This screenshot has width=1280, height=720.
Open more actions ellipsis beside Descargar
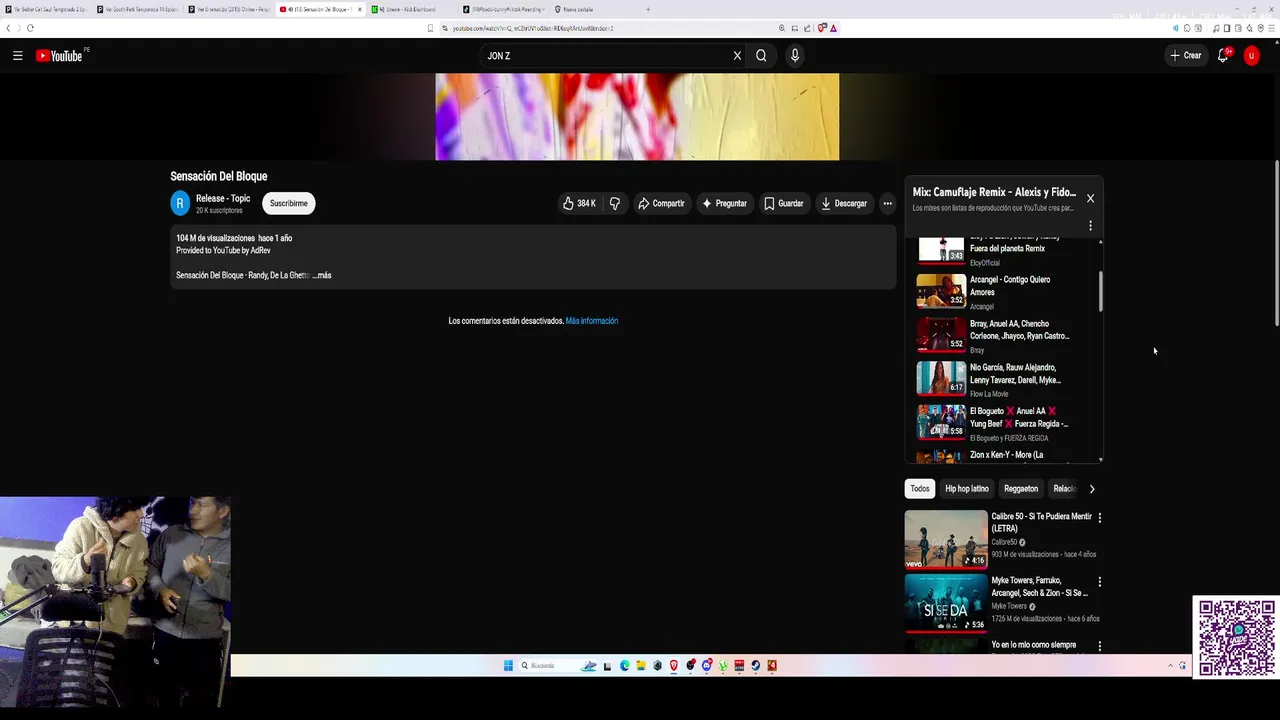click(887, 204)
